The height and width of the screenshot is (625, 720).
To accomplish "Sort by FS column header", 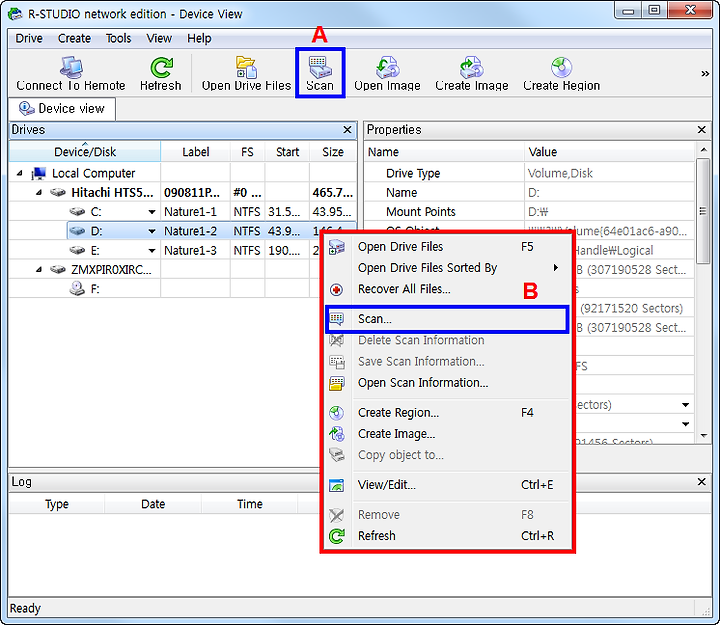I will click(247, 152).
